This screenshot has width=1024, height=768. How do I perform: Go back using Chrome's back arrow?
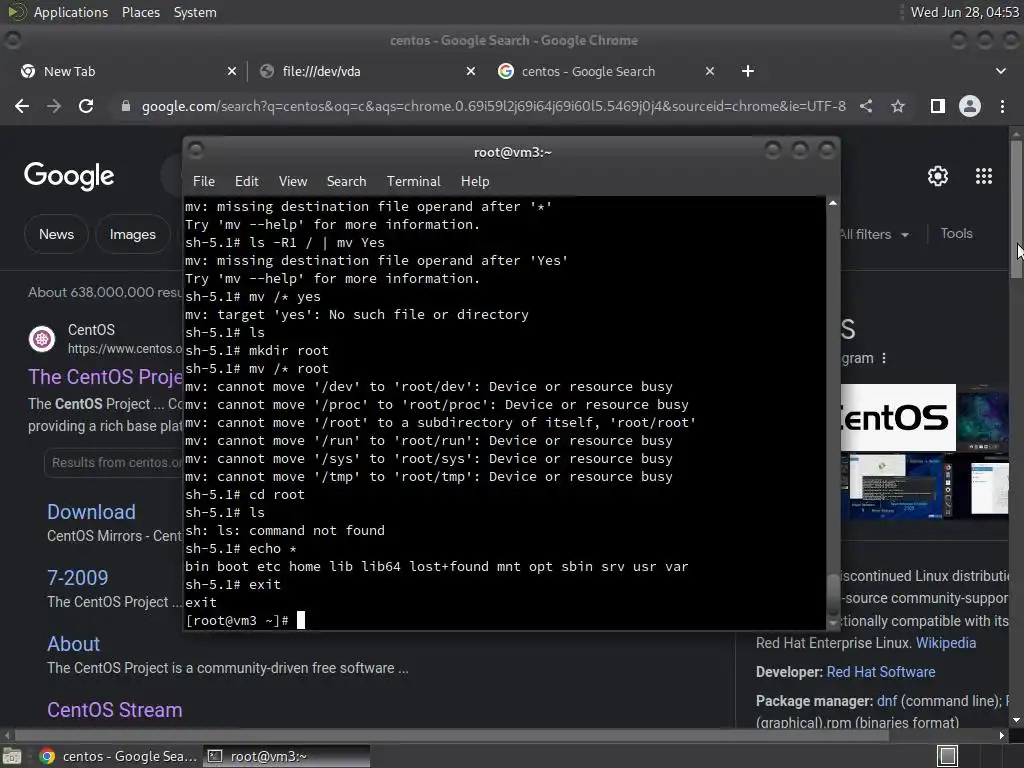22,106
